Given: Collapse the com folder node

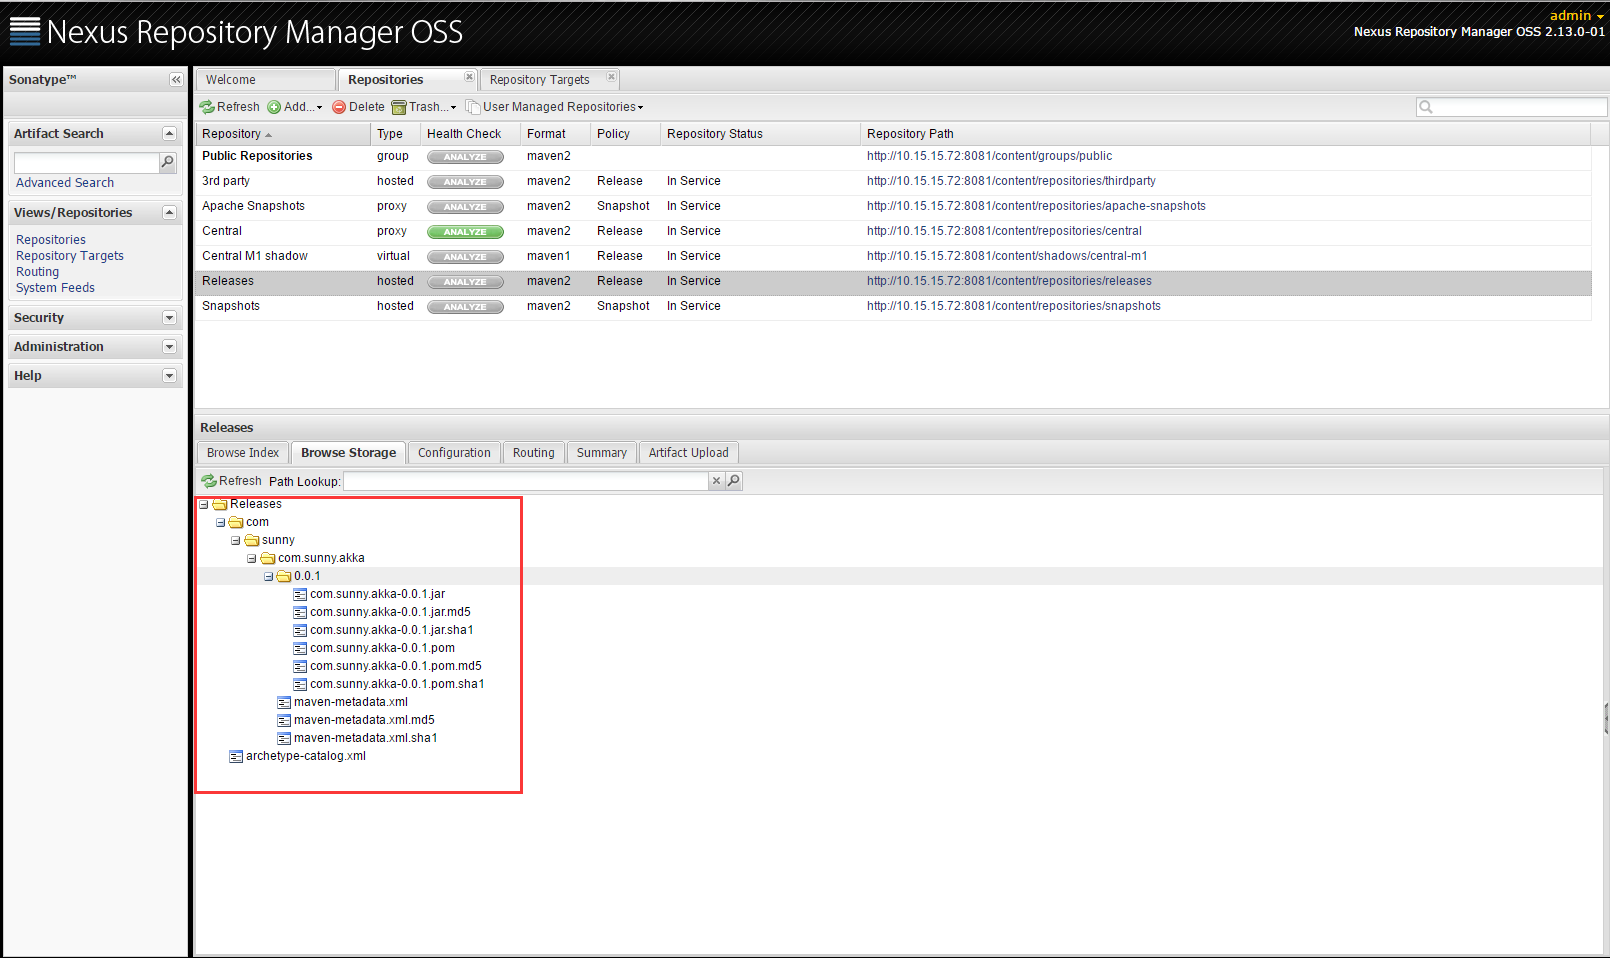Looking at the screenshot, I should click(220, 523).
